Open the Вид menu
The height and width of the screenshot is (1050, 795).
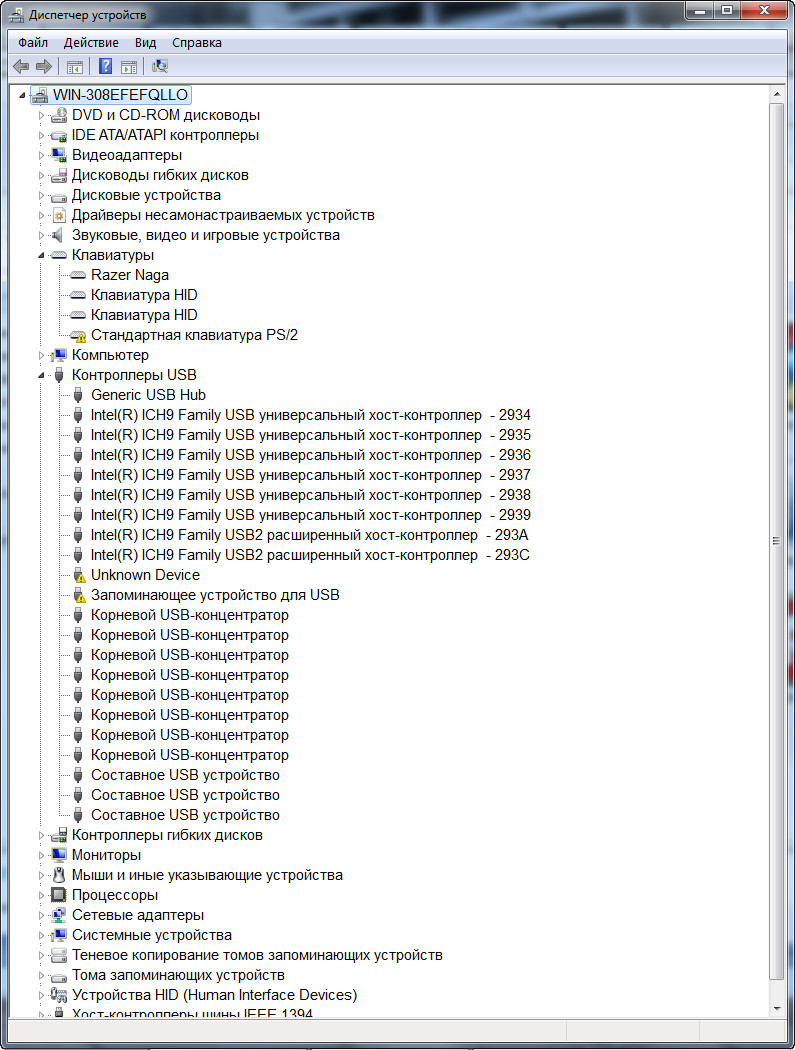pyautogui.click(x=146, y=43)
